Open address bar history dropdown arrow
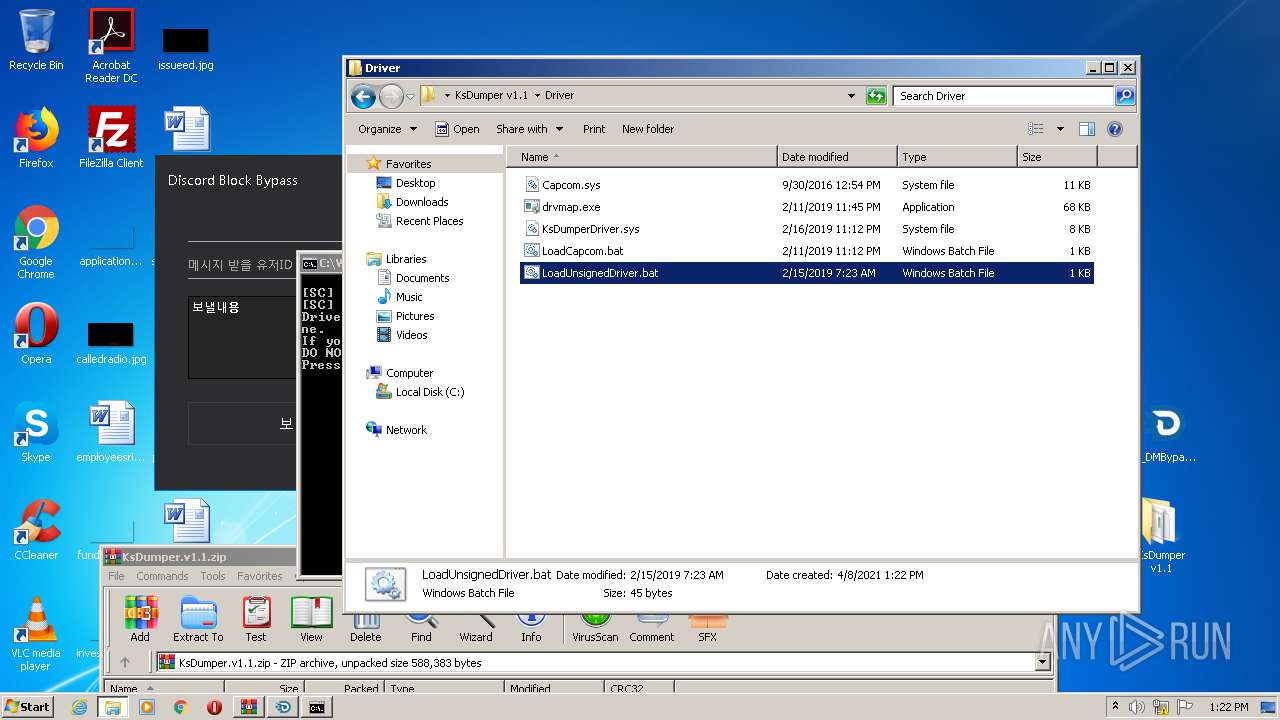 coord(851,96)
